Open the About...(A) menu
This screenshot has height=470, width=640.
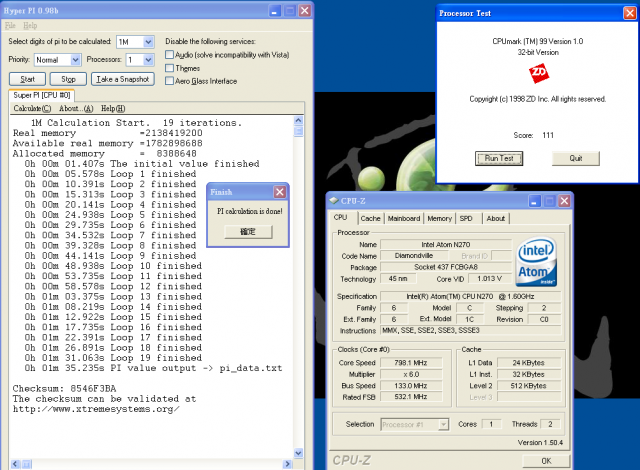76,108
